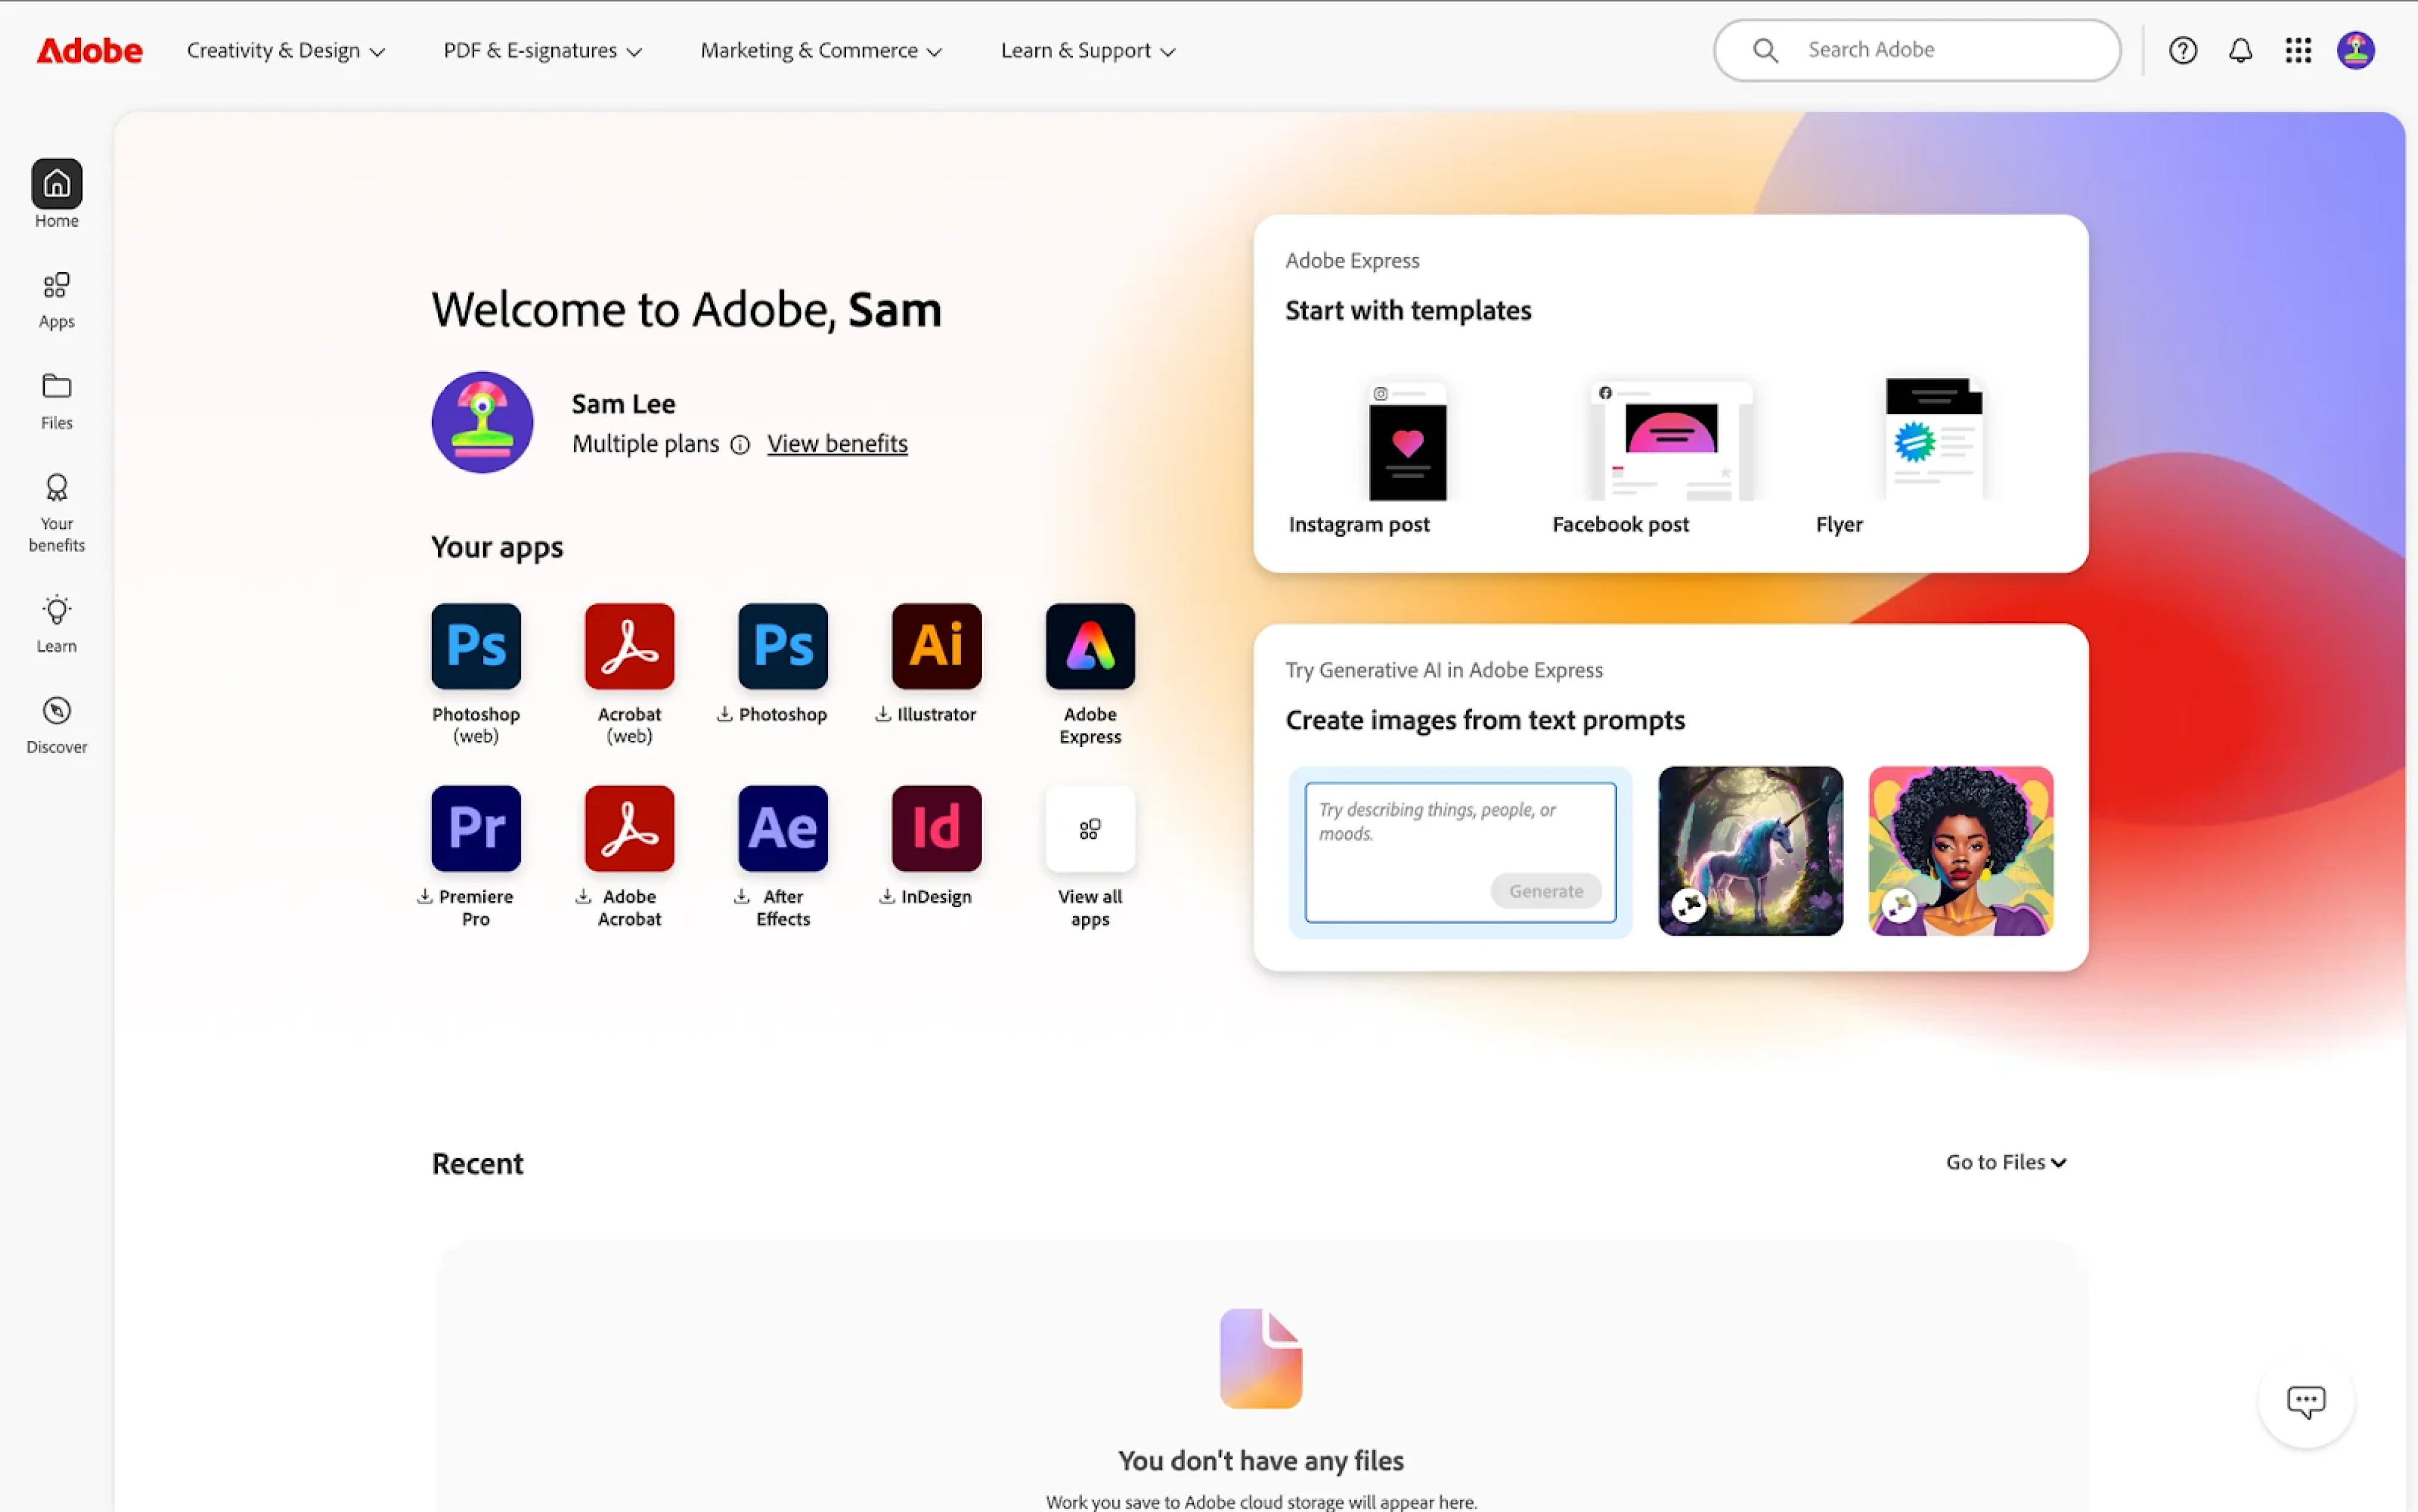This screenshot has height=1512, width=2418.
Task: Click the View benefits link
Action: point(836,443)
